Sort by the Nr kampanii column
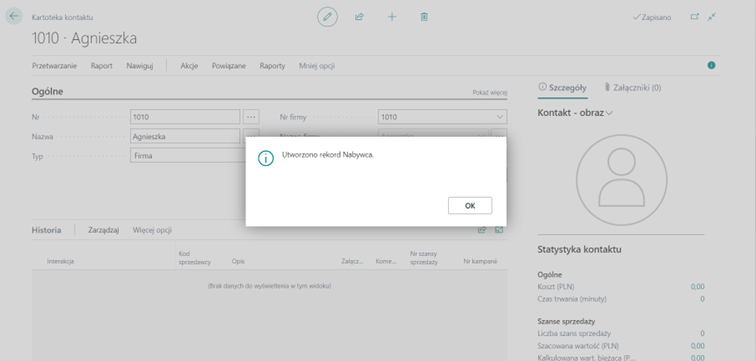756x361 pixels. 480,261
